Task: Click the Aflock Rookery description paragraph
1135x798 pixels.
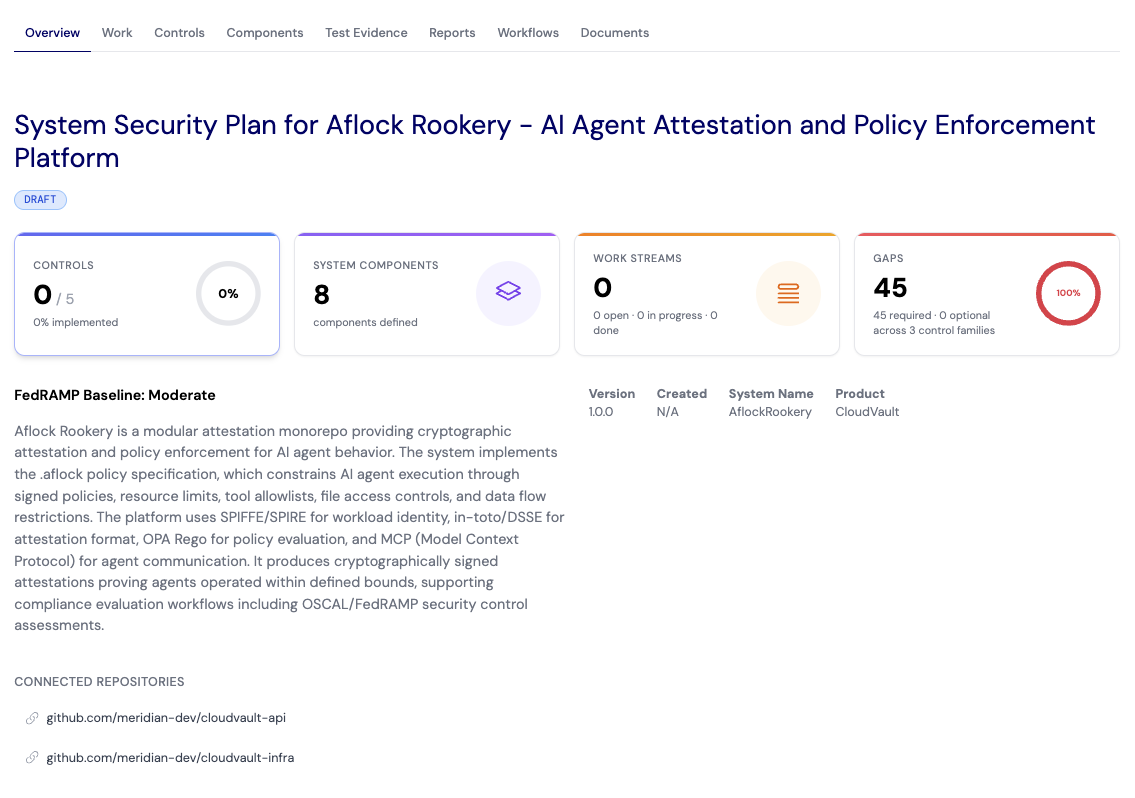Action: point(290,528)
